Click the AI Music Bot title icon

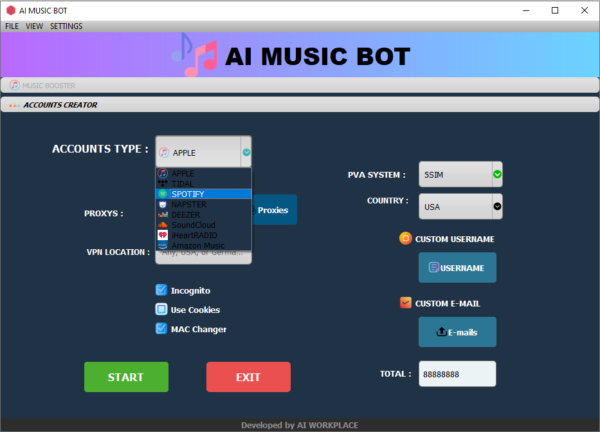(x=11, y=10)
